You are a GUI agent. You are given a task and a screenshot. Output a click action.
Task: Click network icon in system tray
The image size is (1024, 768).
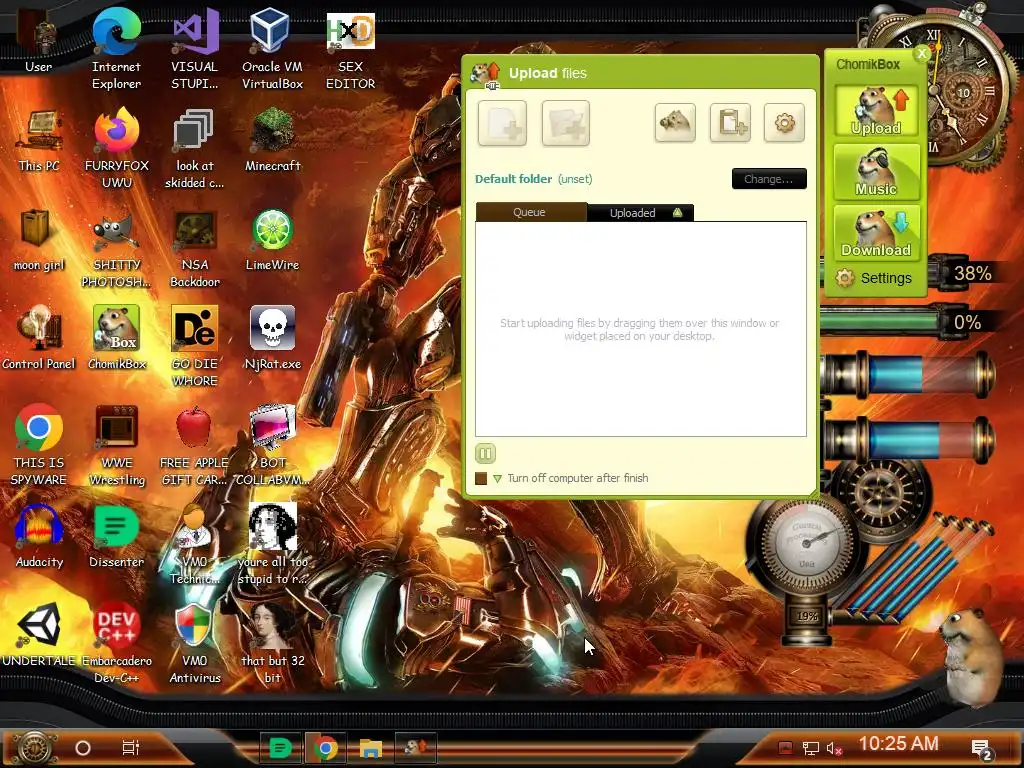[810, 749]
